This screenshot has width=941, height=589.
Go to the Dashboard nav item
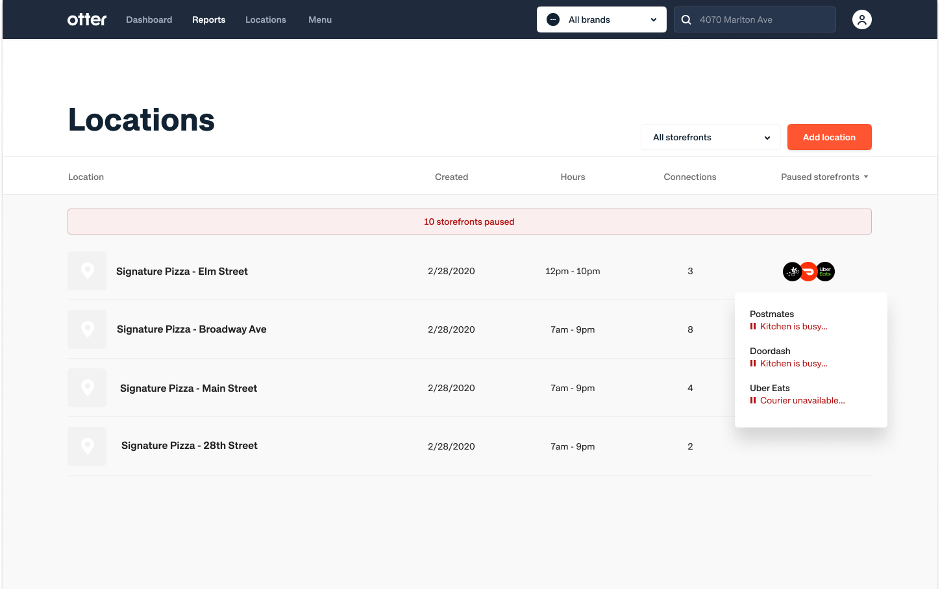click(149, 20)
